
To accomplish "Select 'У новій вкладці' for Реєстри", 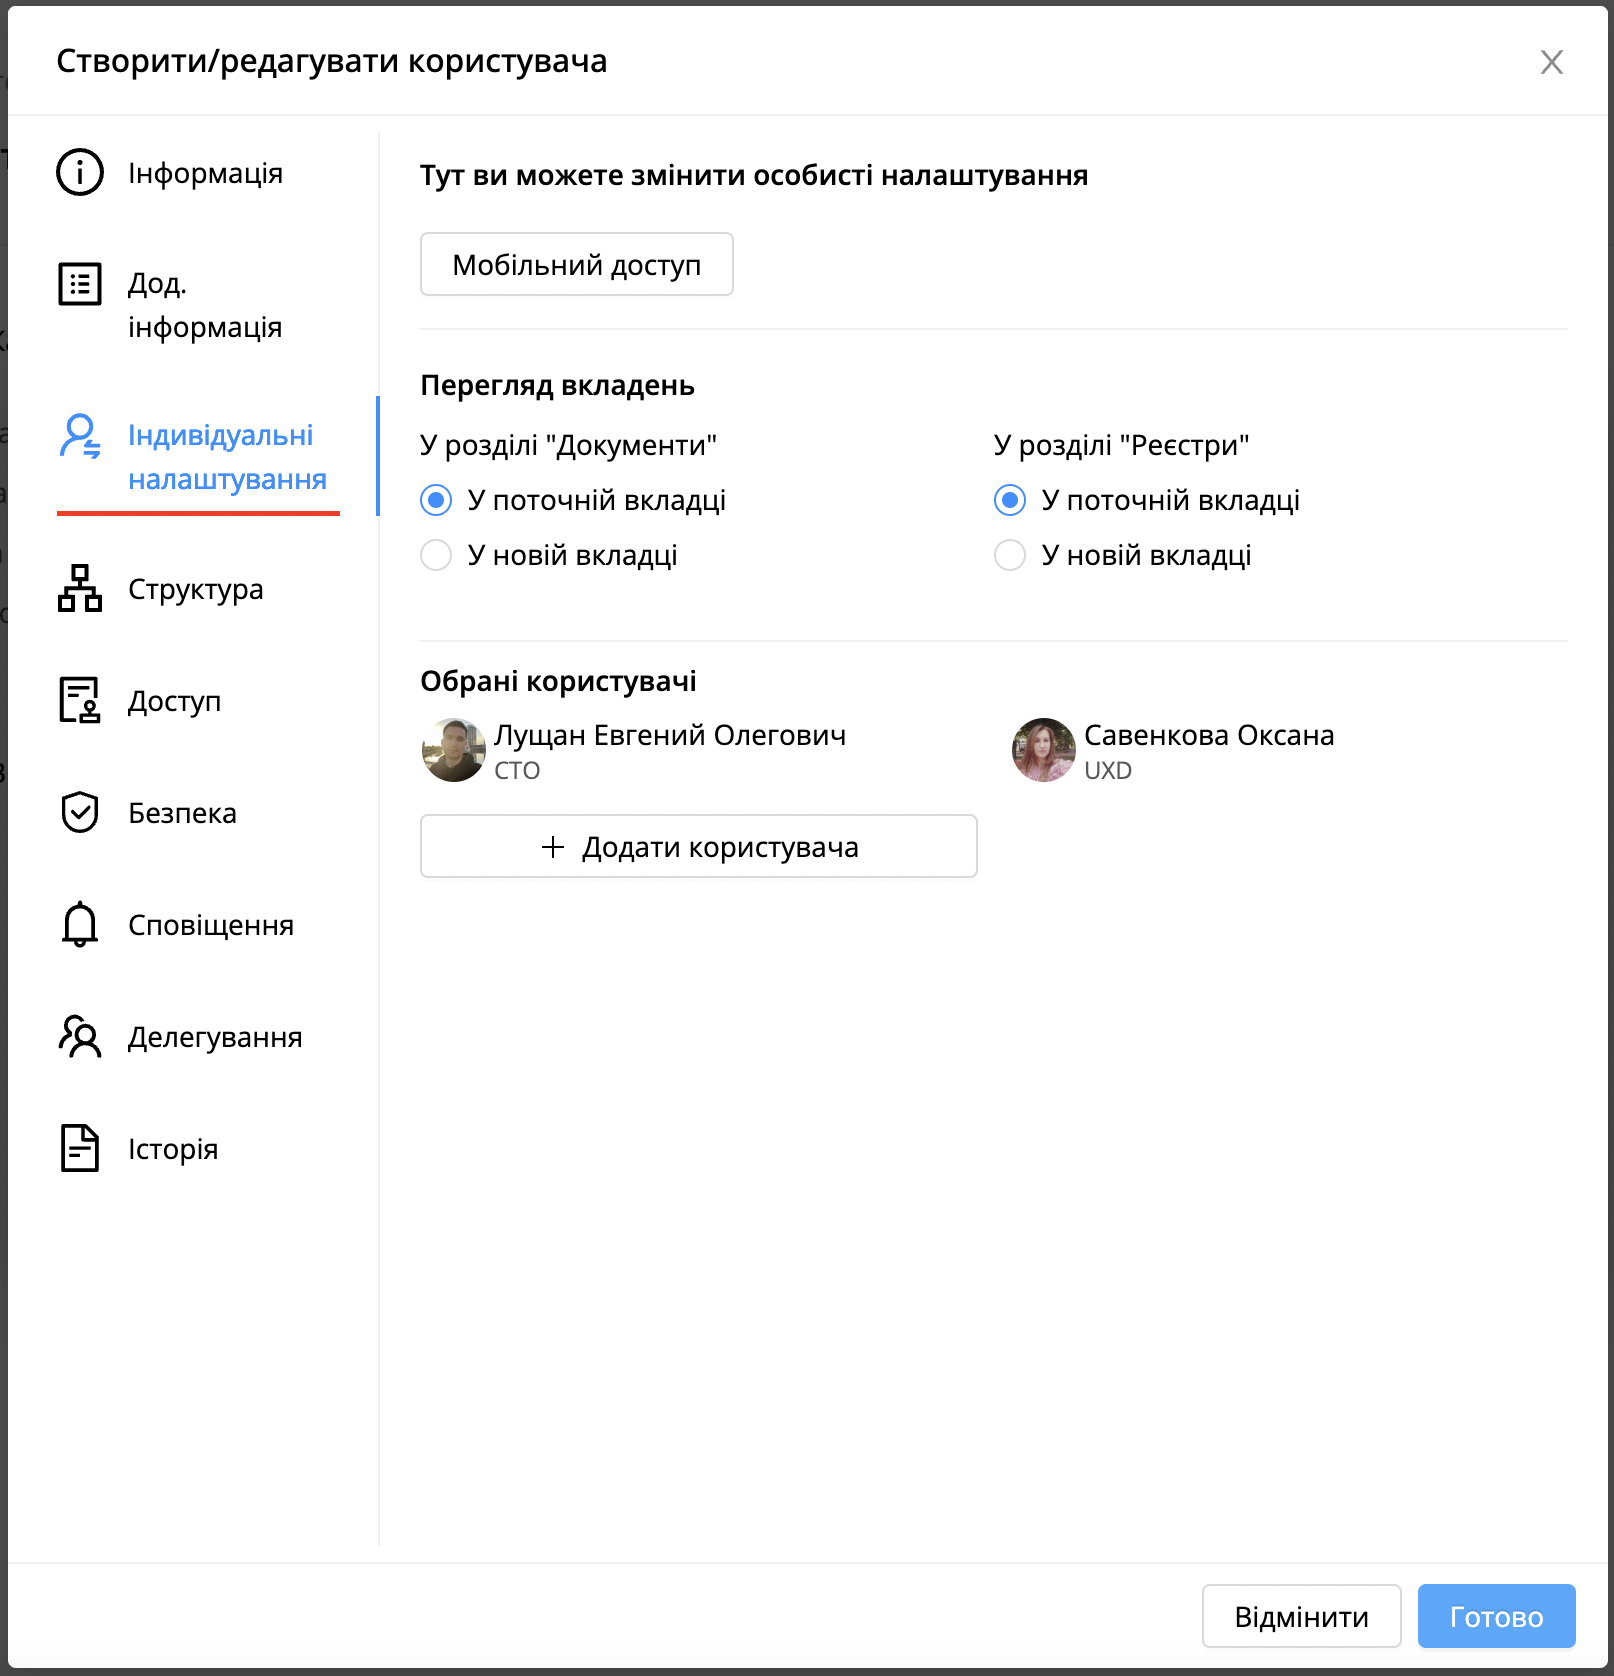I will coord(1010,555).
